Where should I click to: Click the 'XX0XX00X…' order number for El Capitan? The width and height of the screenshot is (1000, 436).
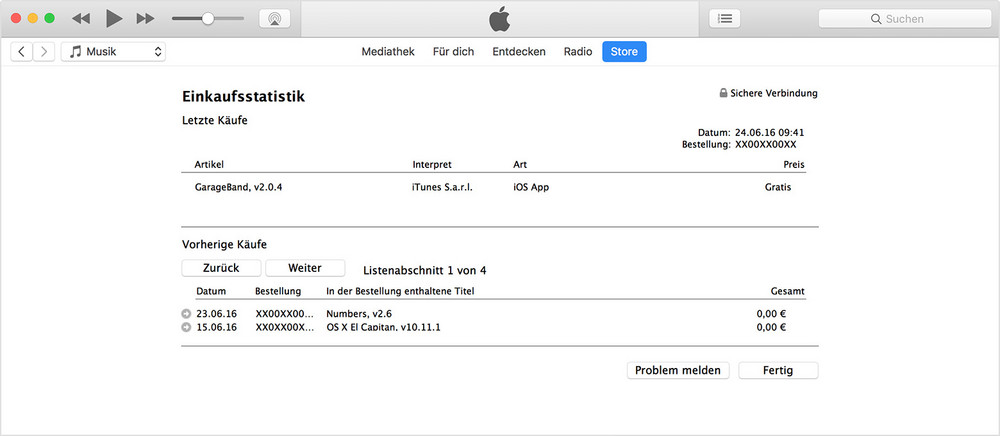(x=285, y=327)
